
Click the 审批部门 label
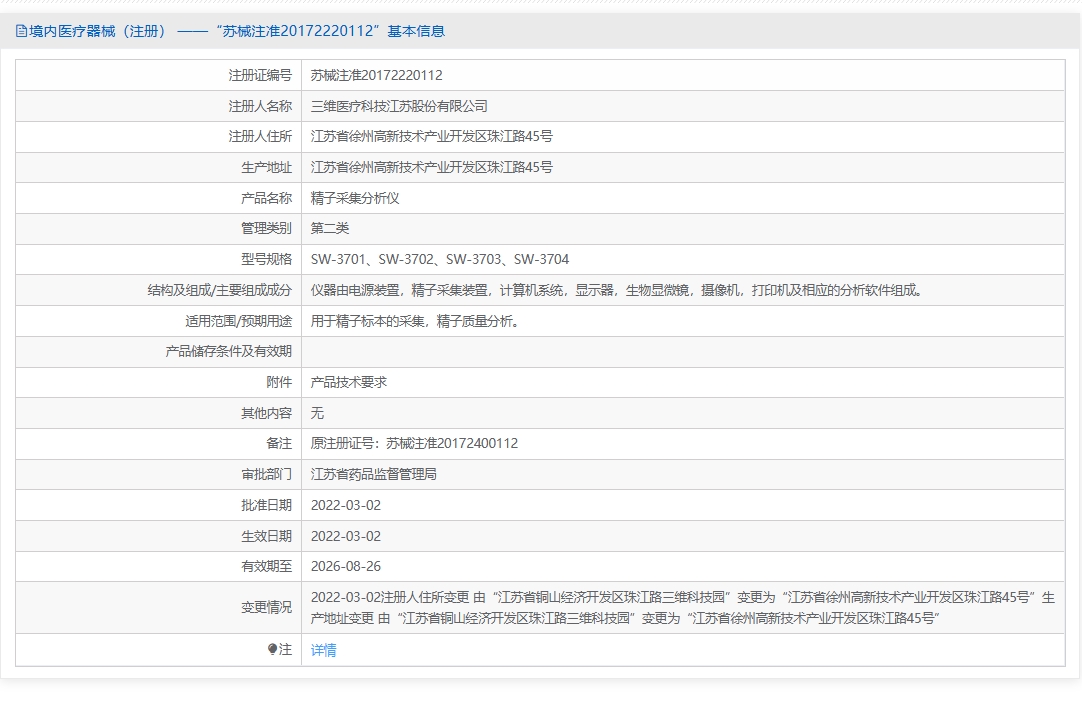(x=266, y=474)
